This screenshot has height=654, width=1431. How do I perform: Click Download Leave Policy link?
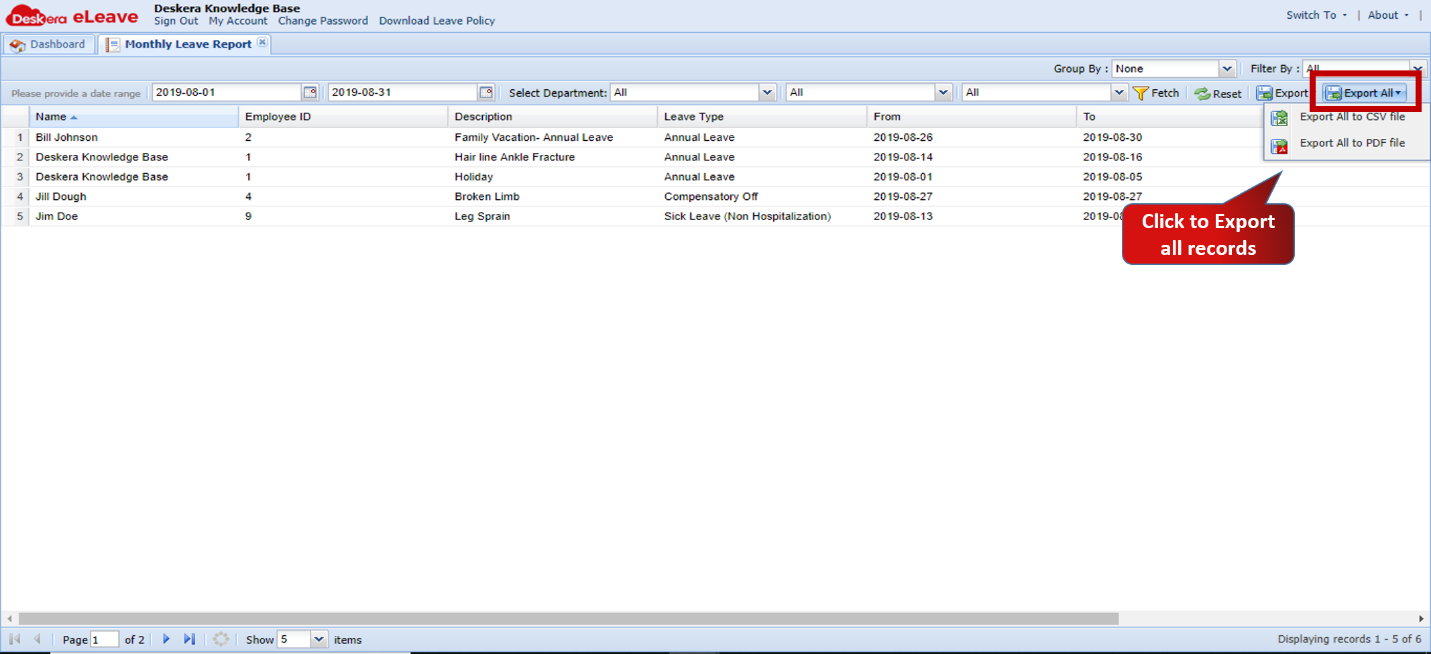pos(437,21)
